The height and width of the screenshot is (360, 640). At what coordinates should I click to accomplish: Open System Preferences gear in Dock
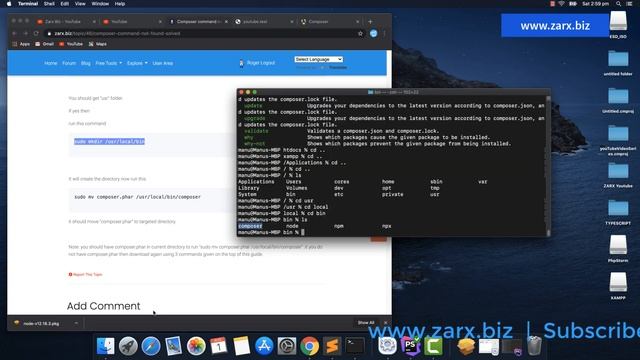coord(287,346)
